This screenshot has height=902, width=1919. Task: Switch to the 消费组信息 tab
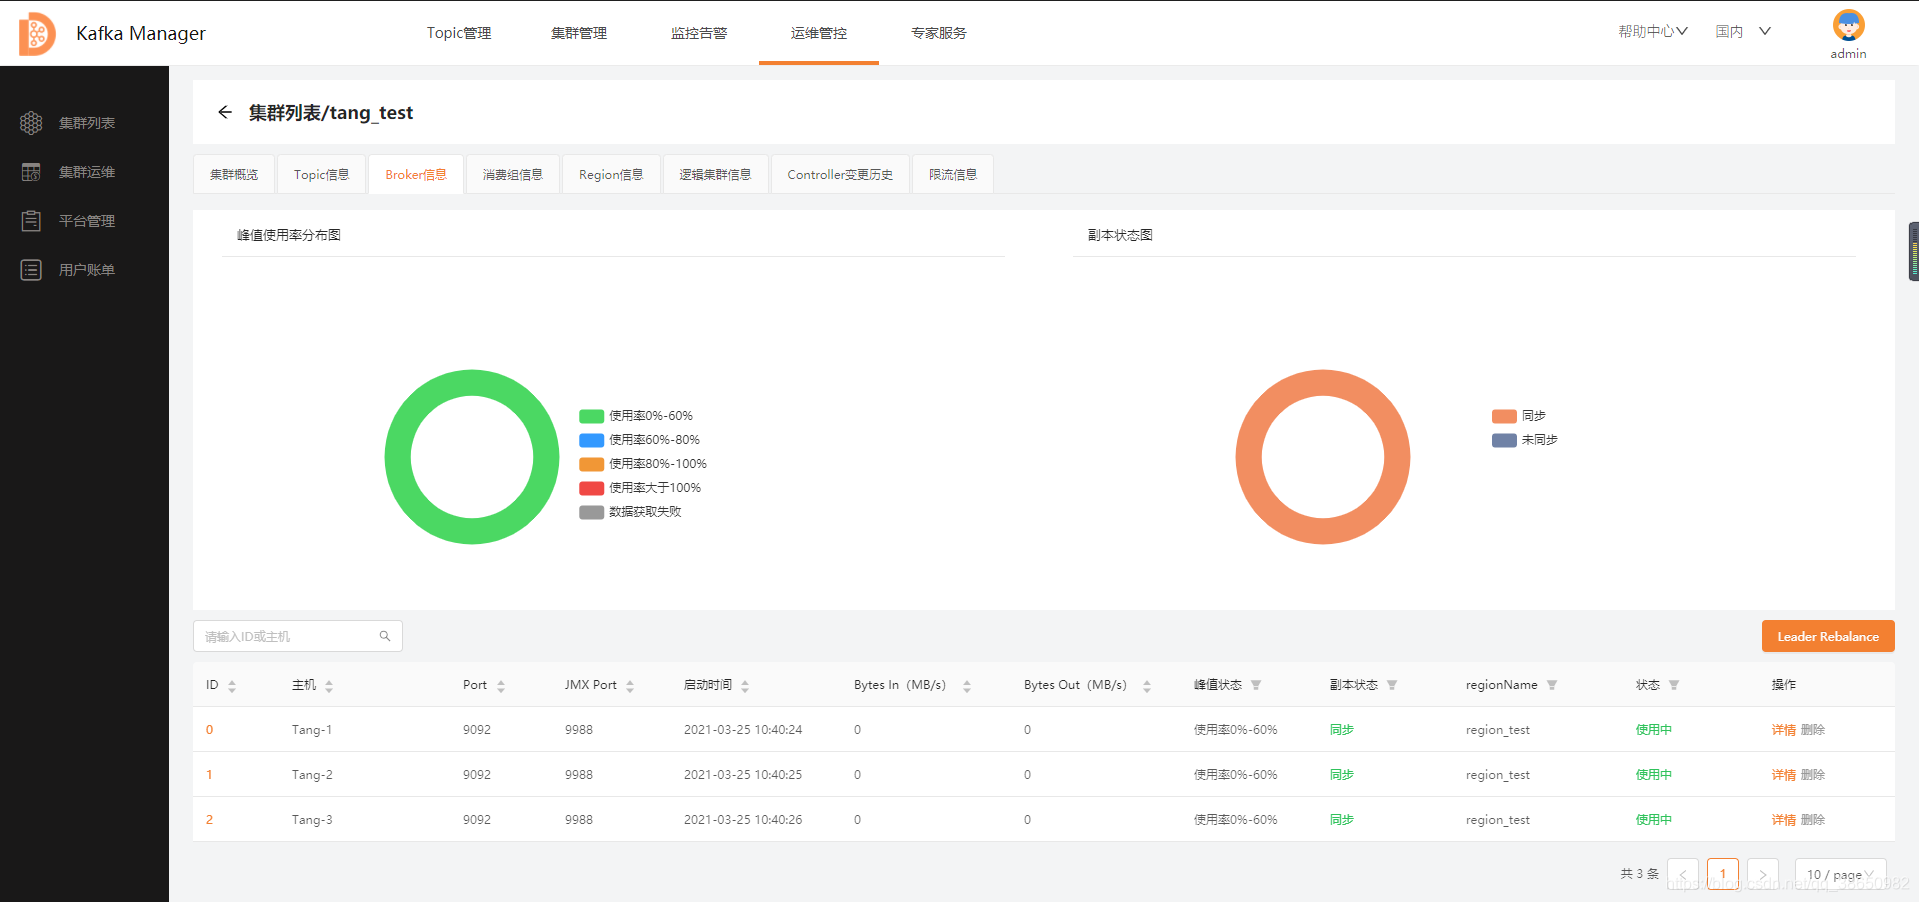pos(513,174)
